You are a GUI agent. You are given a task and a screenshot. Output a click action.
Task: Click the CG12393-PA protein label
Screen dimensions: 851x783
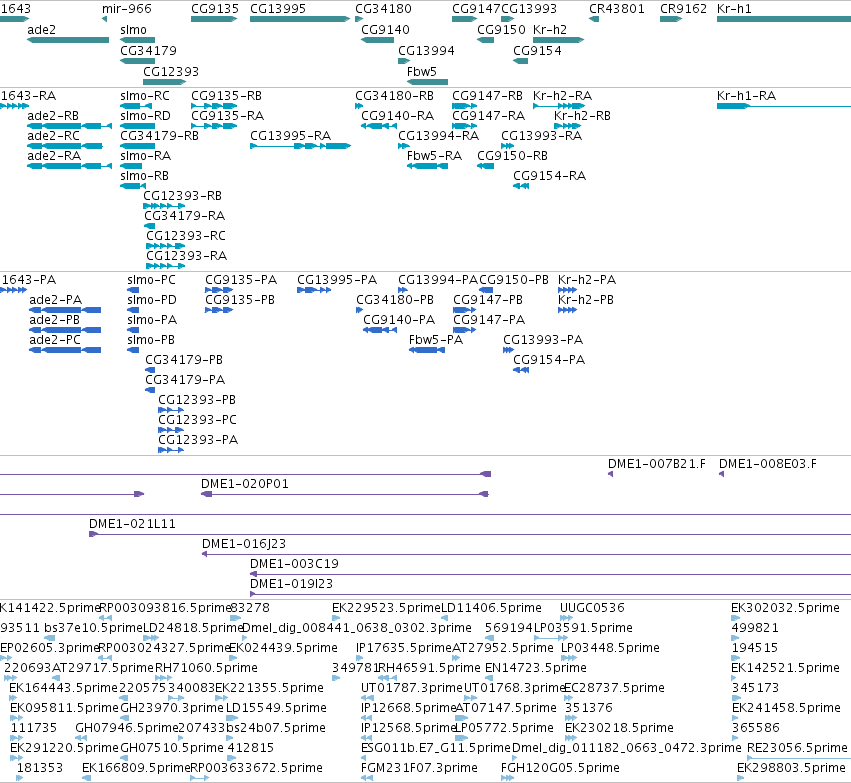(x=198, y=439)
